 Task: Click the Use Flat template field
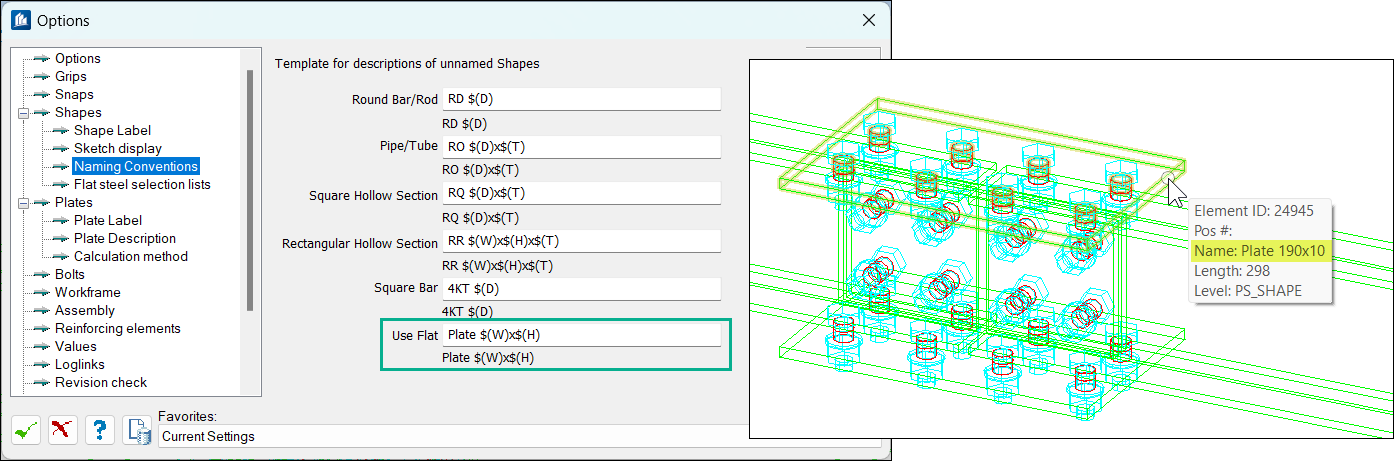[581, 335]
